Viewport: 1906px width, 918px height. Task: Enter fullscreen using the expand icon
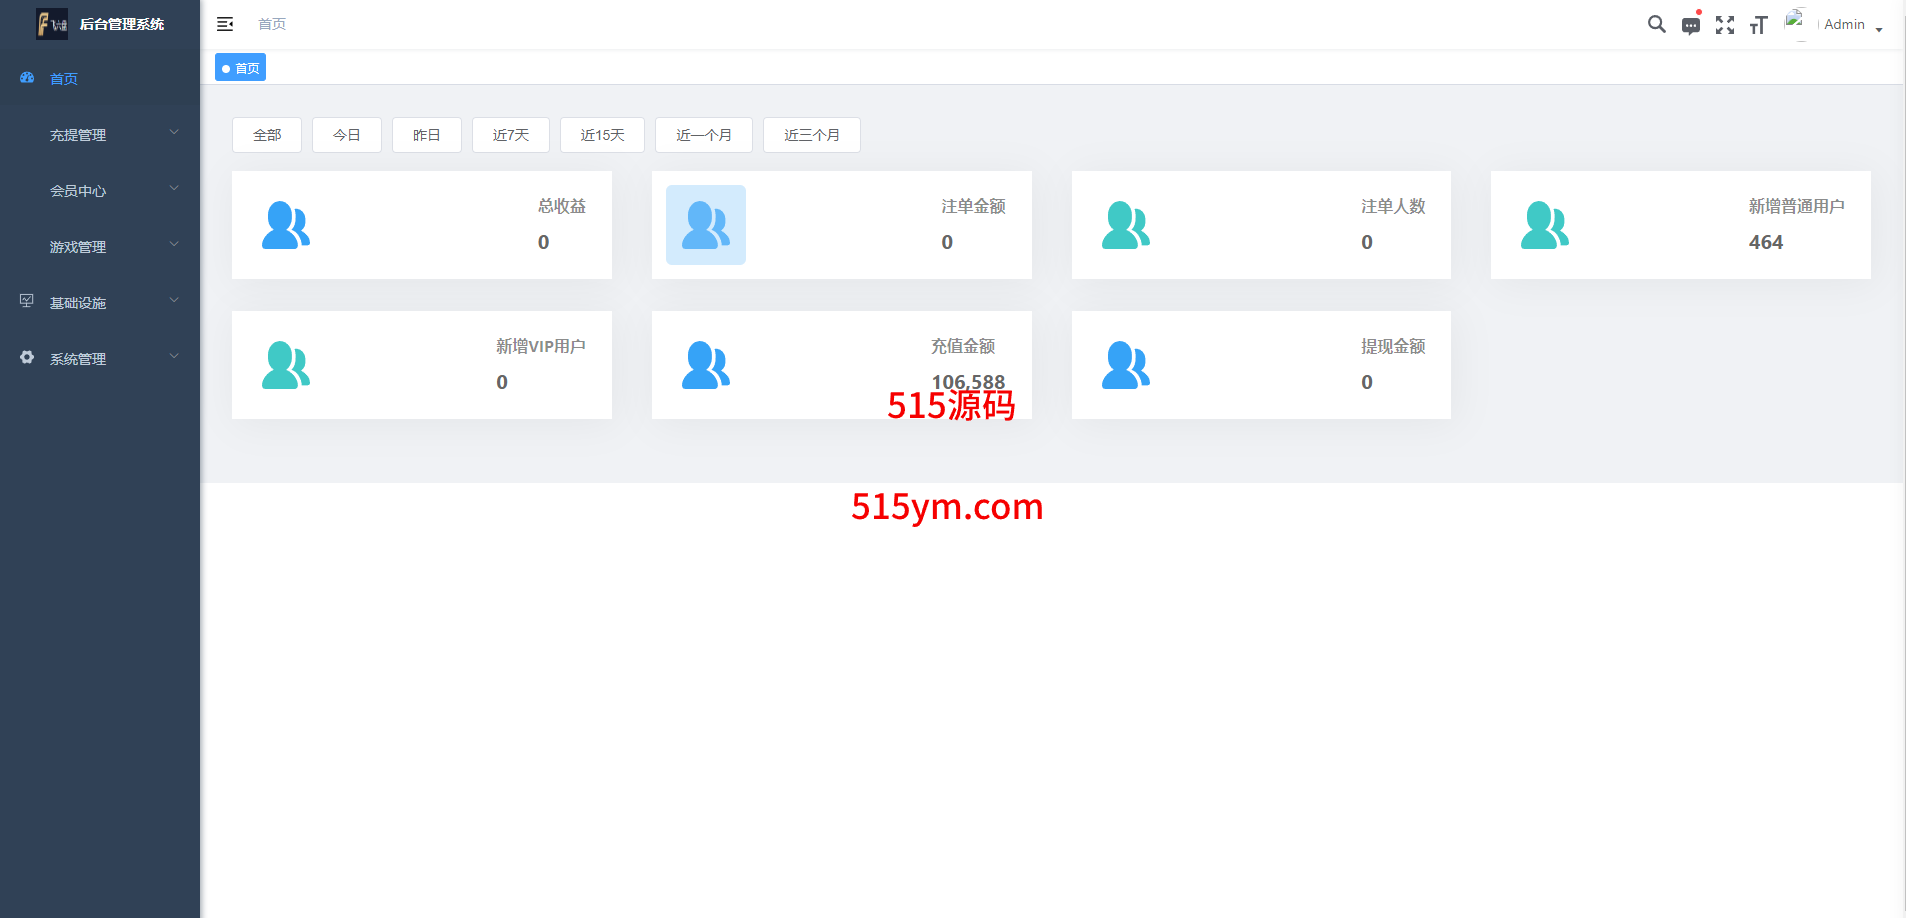click(x=1724, y=25)
